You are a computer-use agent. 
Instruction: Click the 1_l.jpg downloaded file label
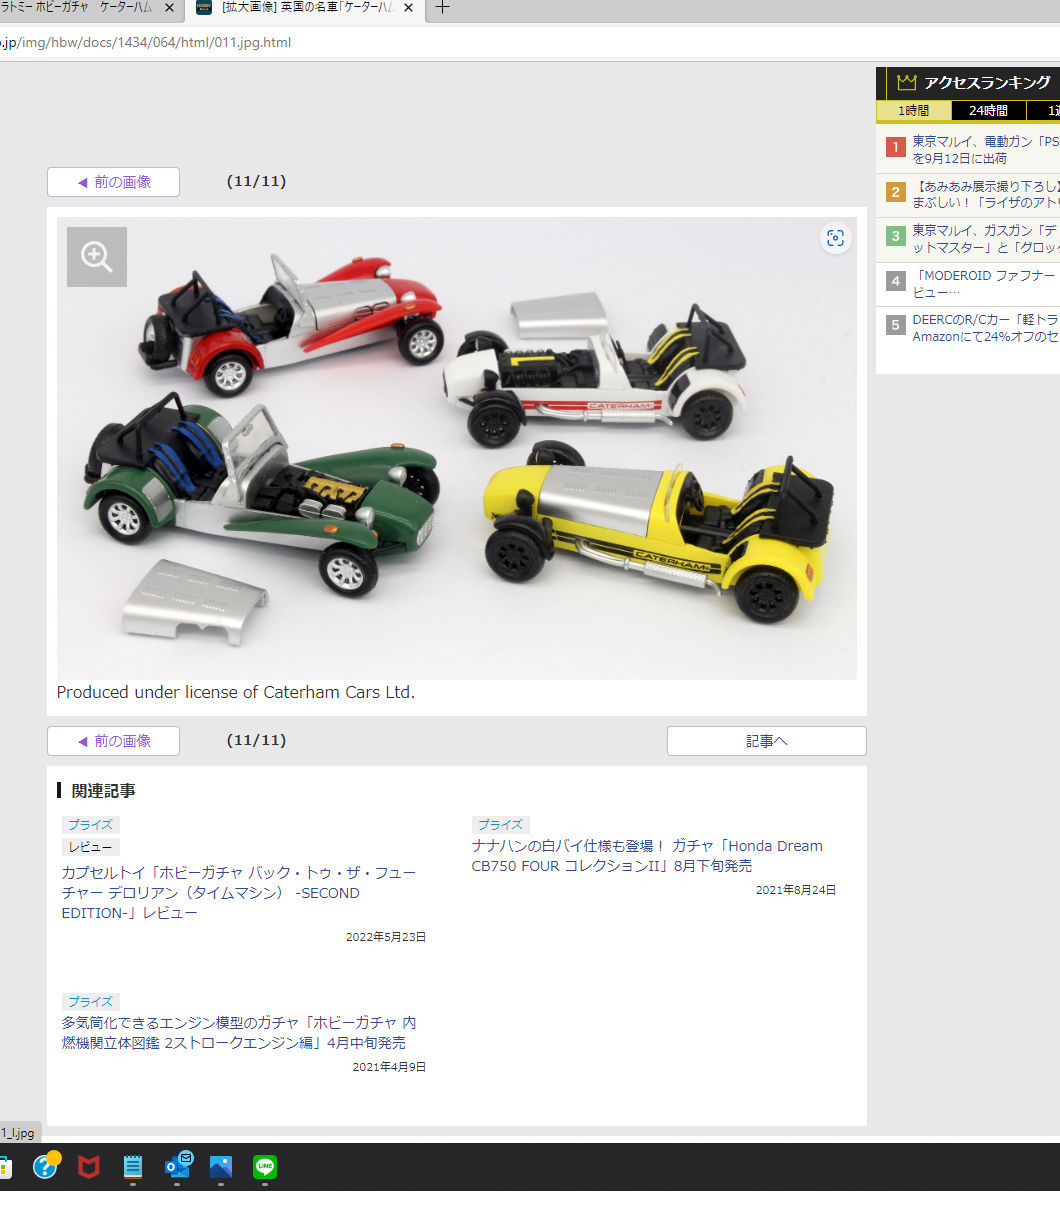(x=17, y=1133)
